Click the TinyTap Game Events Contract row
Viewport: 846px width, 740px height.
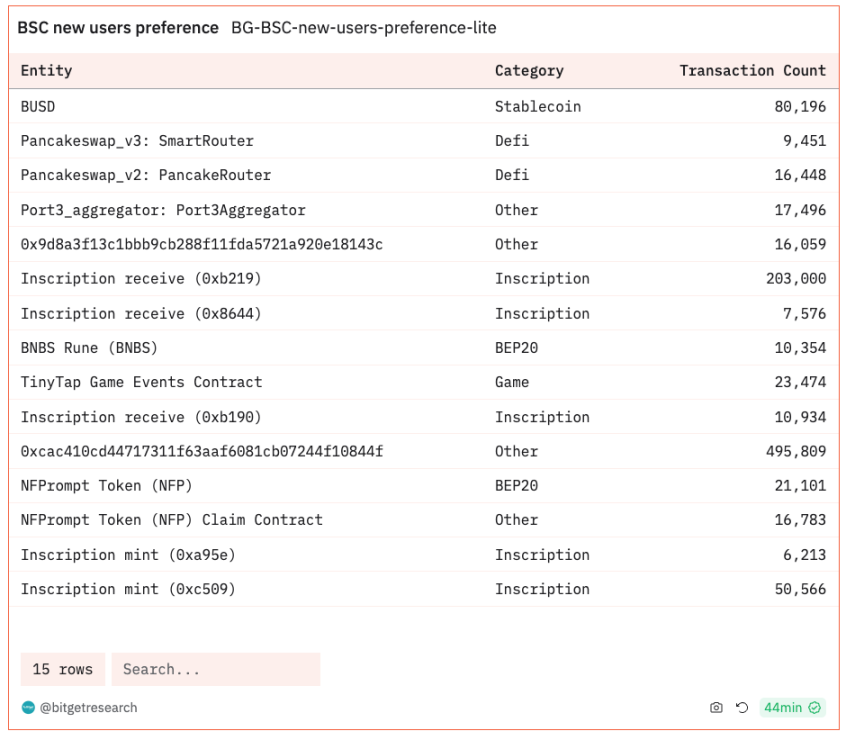coord(141,382)
